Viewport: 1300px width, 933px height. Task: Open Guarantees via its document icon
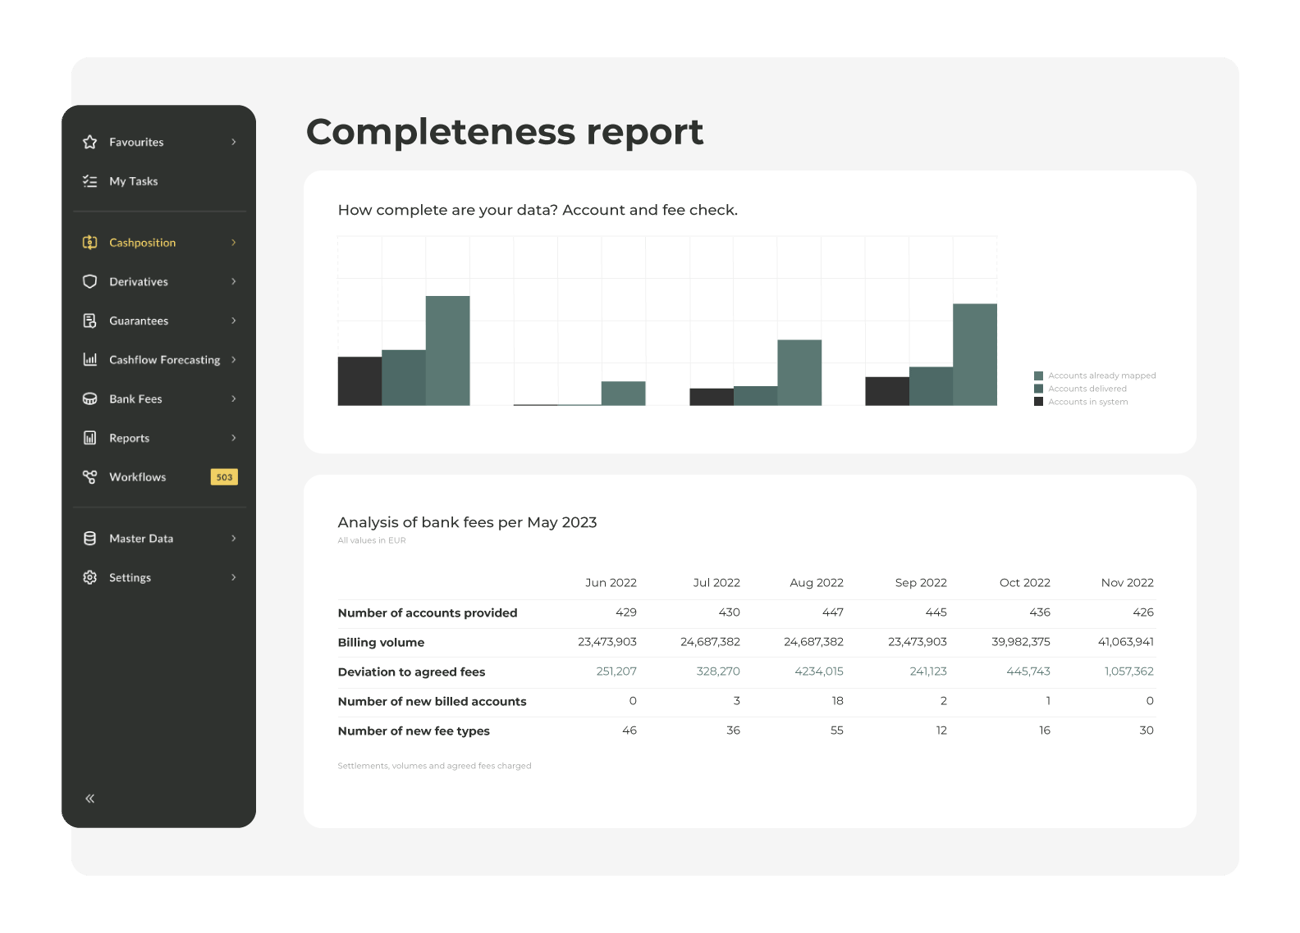point(89,320)
